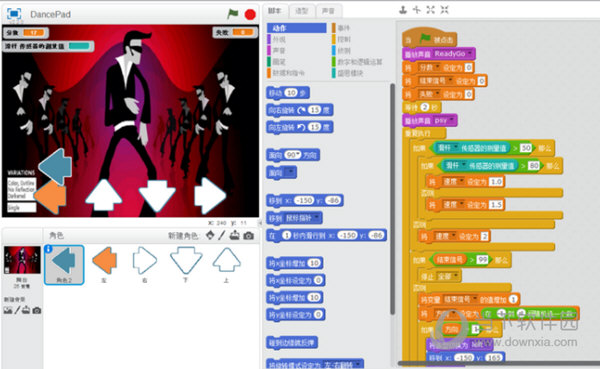Viewport: 600px width, 369px height.
Task: Switch to full screen presentation mode icon
Action: 14,14
